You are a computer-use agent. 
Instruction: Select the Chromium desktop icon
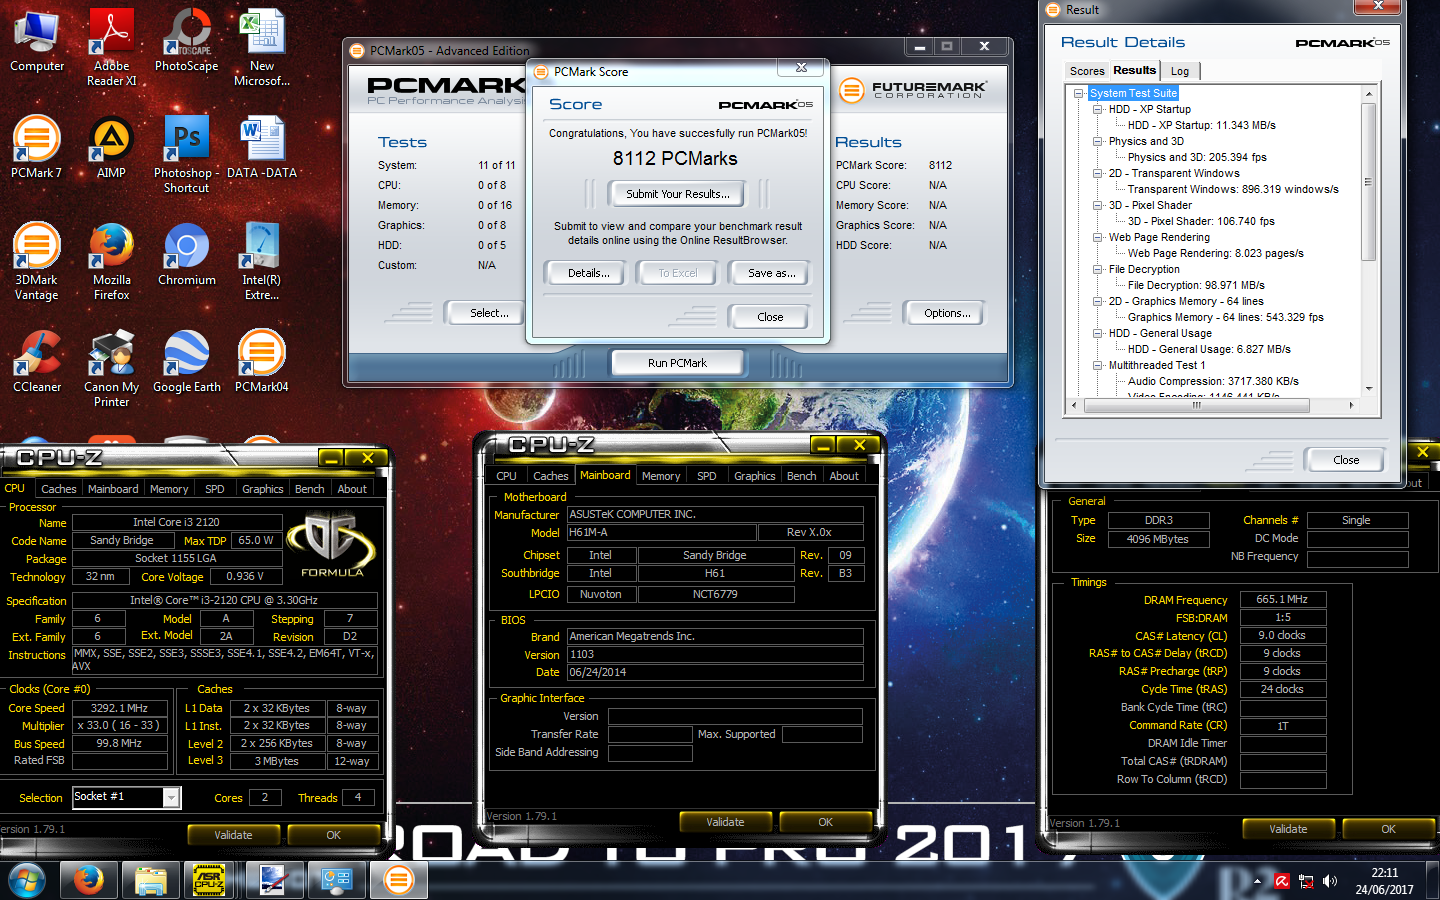pos(187,254)
